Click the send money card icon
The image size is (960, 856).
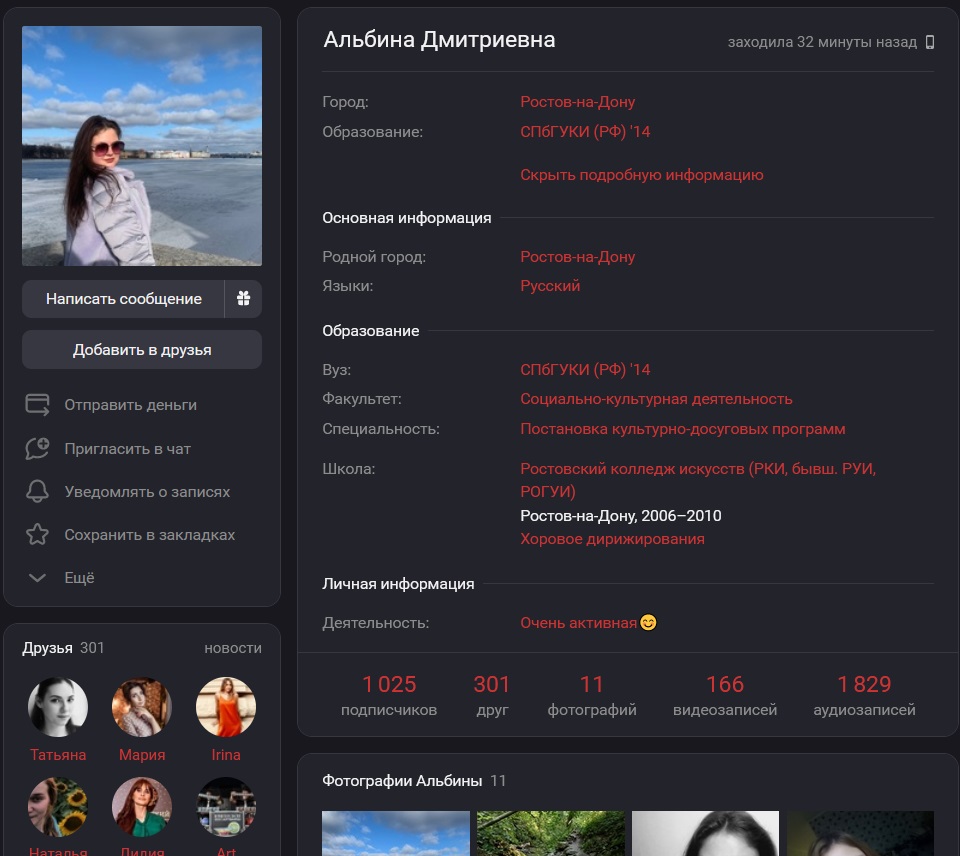point(37,405)
